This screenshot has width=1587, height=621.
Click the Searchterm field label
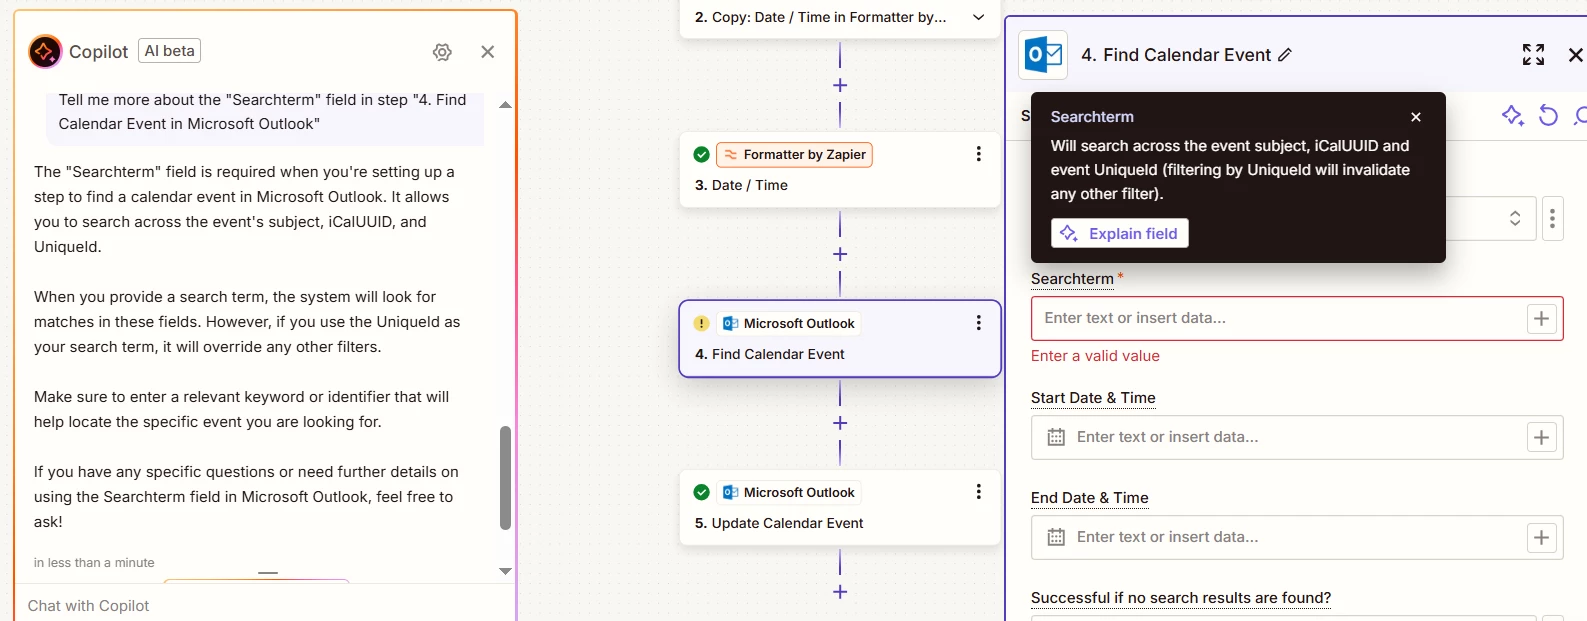(x=1072, y=279)
